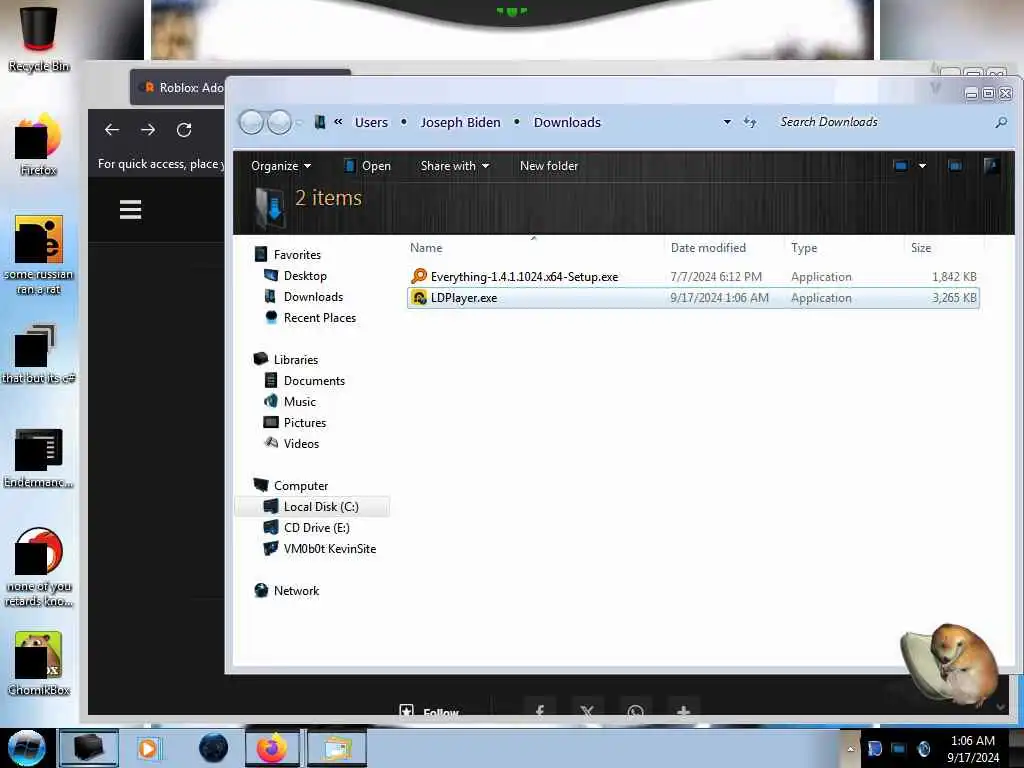Open Downloads under Favorites
This screenshot has height=768, width=1024.
pos(313,296)
